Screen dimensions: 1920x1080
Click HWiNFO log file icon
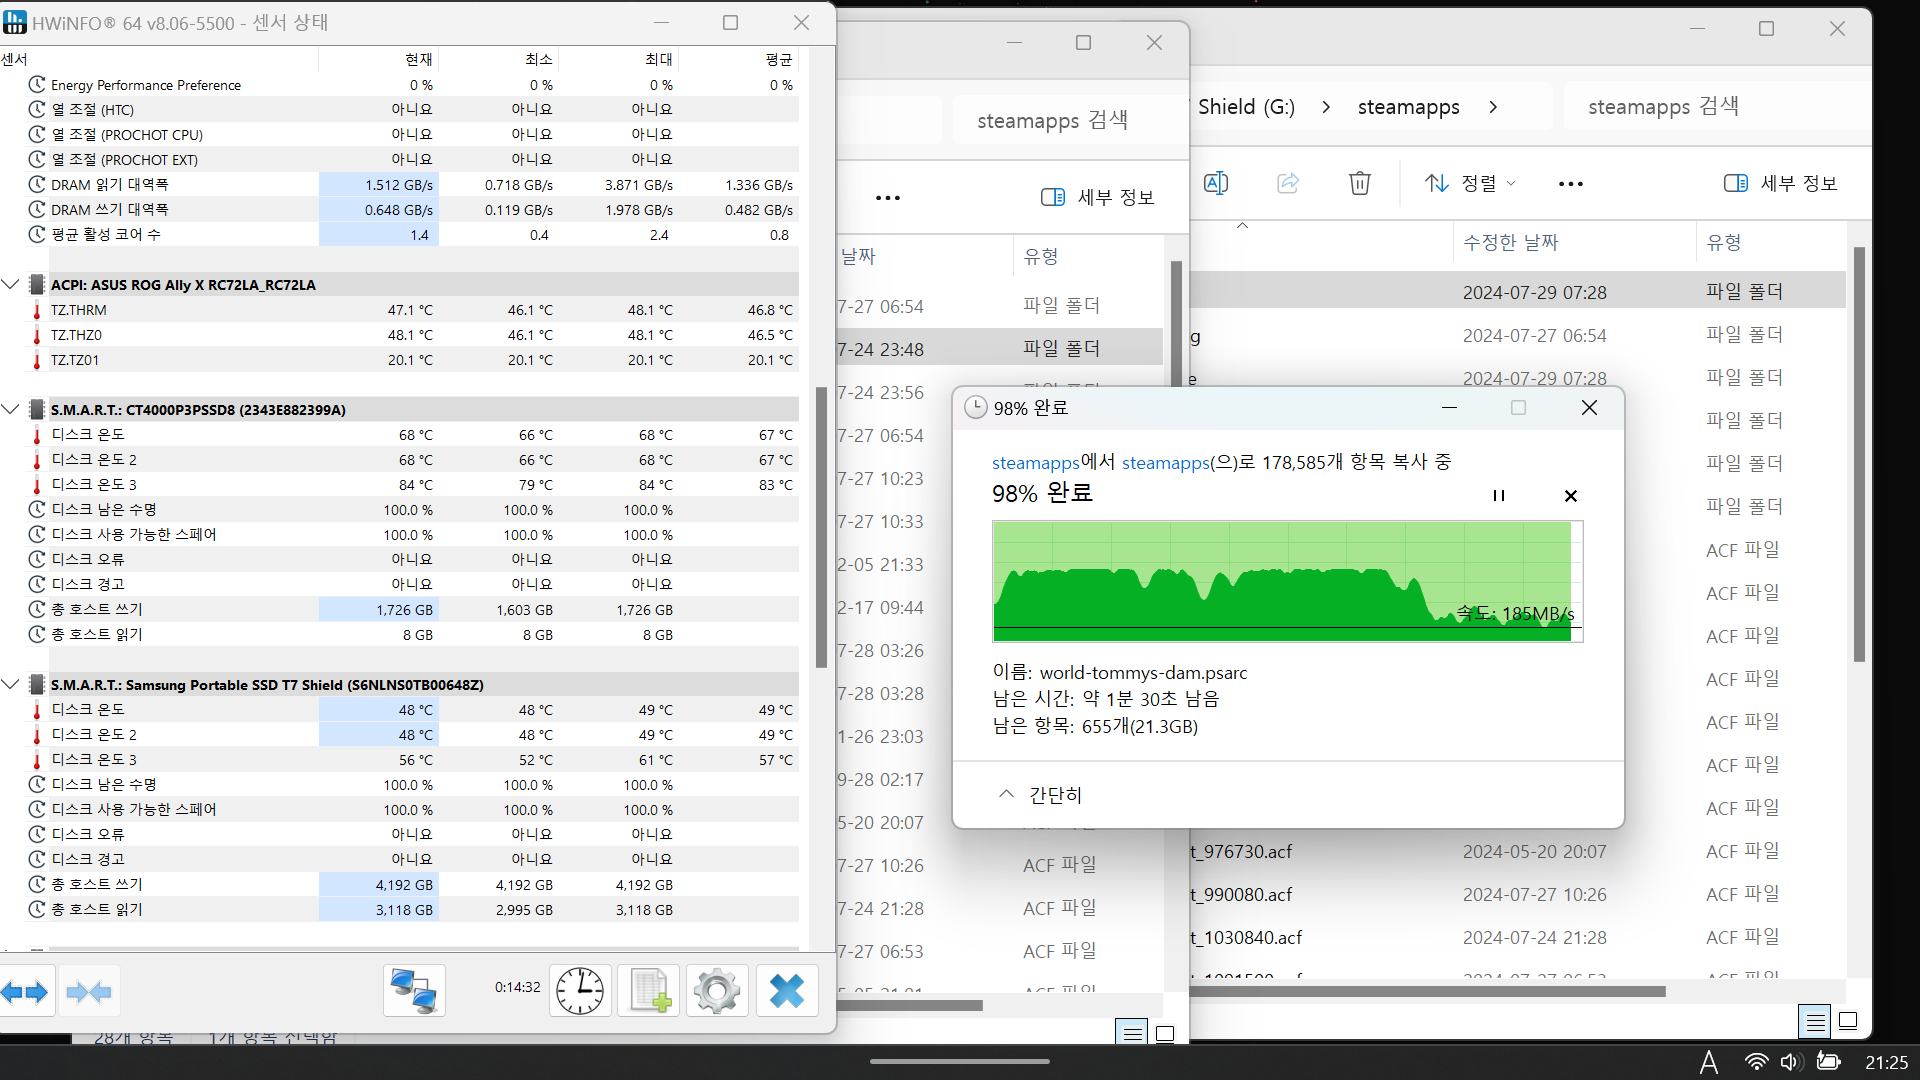tap(649, 991)
